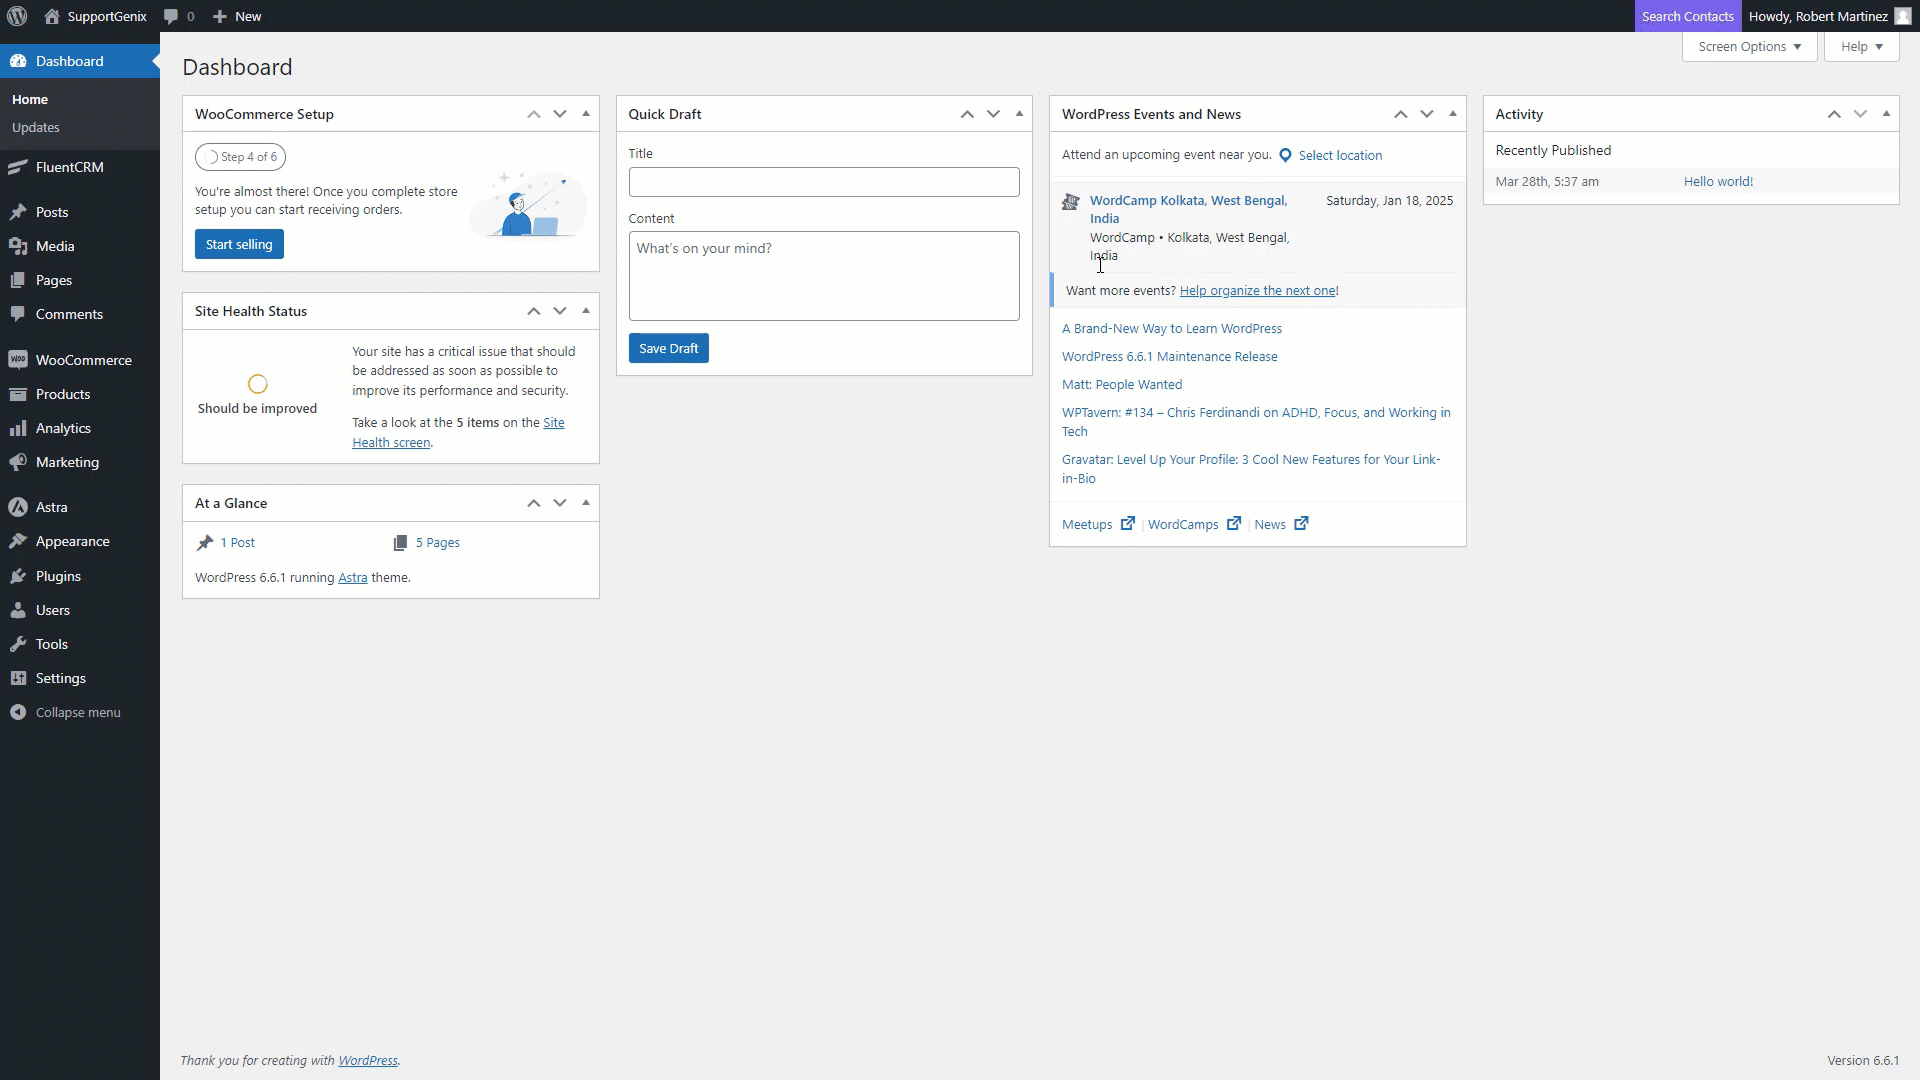The image size is (1920, 1080).
Task: Click the Plugins plug icon in sidebar
Action: pyautogui.click(x=18, y=576)
